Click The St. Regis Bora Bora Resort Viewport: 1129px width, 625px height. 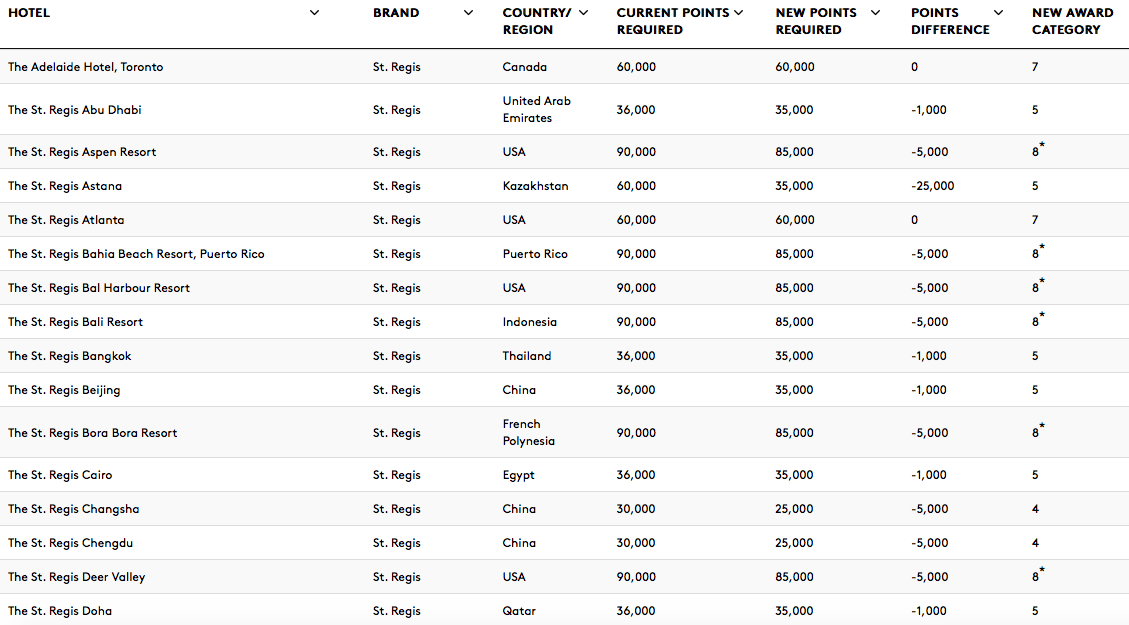click(92, 433)
